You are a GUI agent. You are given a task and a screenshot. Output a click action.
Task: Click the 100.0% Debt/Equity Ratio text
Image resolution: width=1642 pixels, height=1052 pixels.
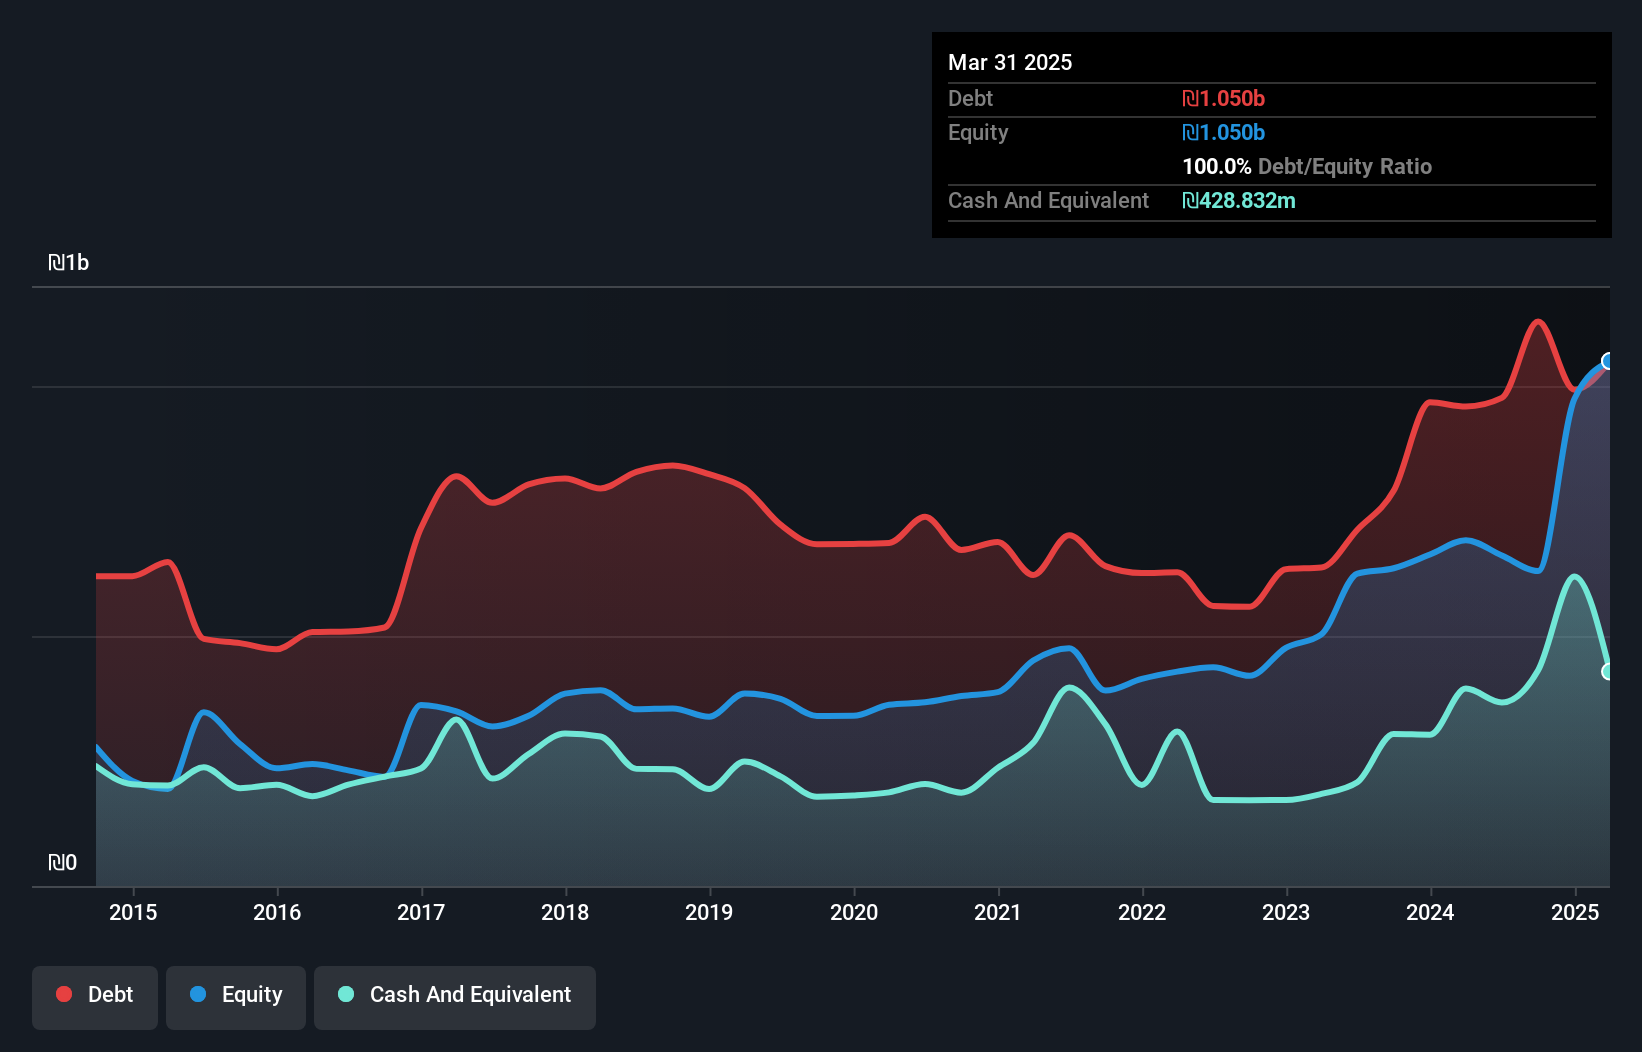tap(1307, 166)
